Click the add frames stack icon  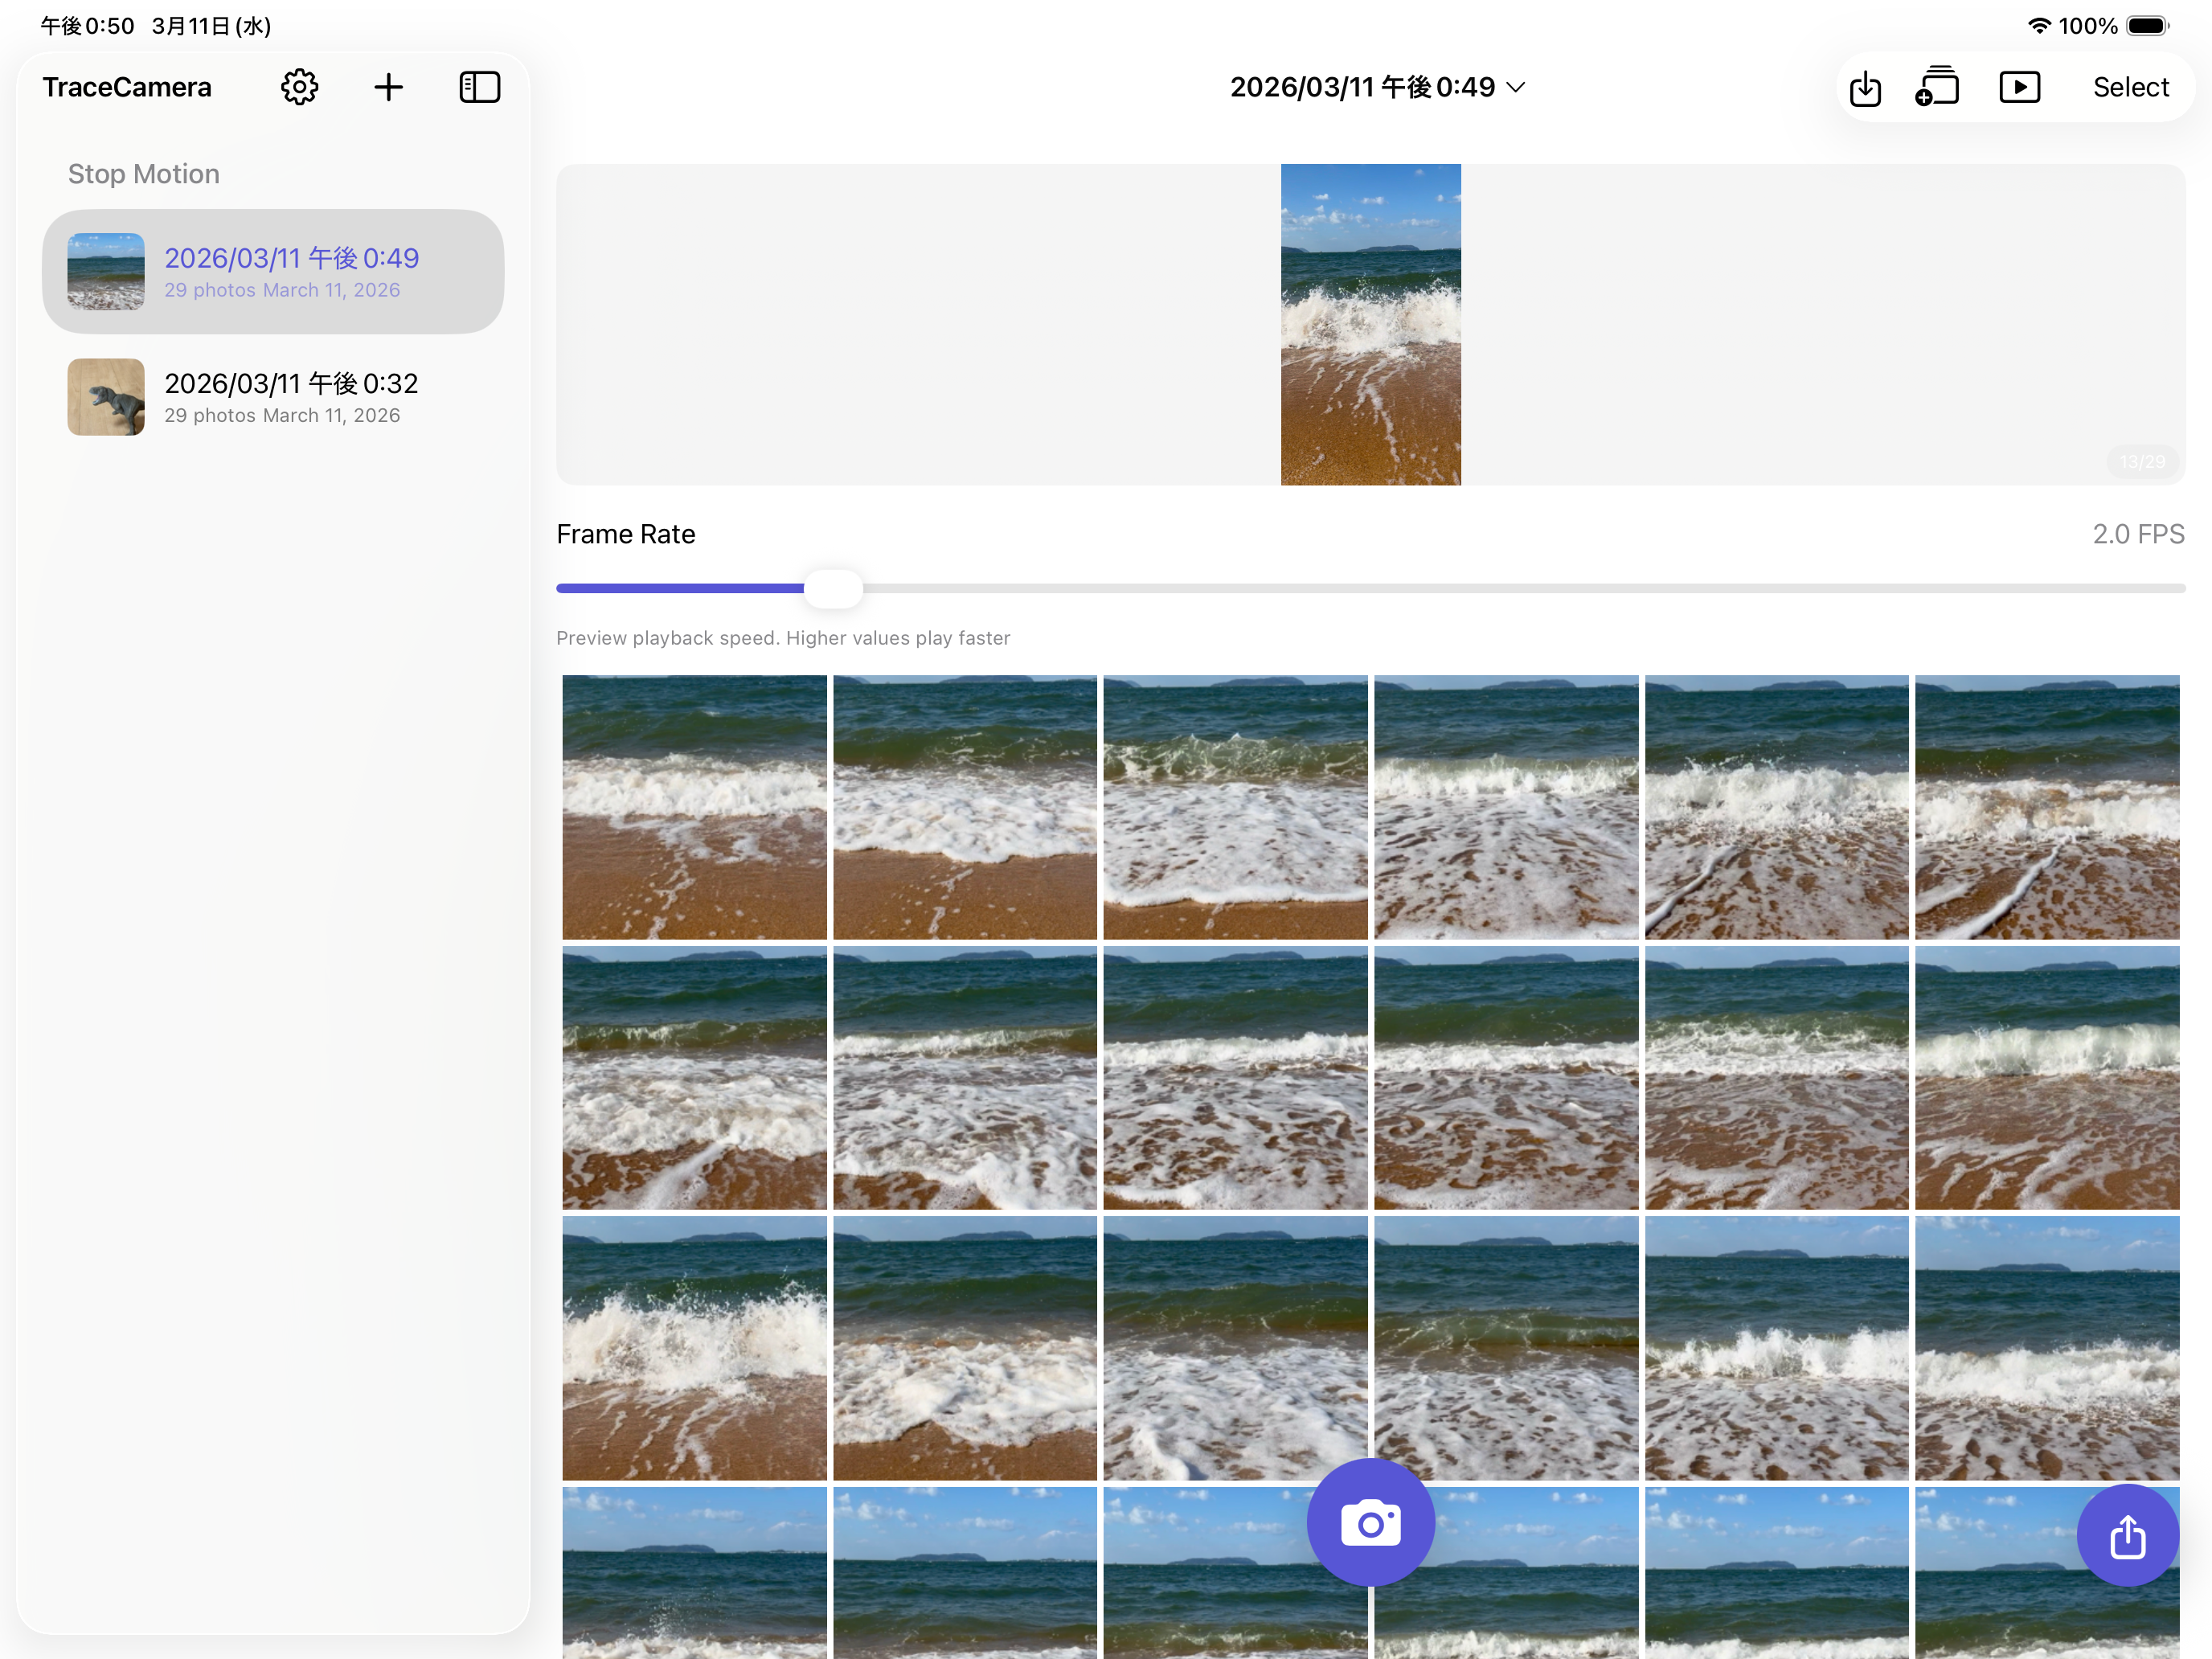coord(1937,86)
